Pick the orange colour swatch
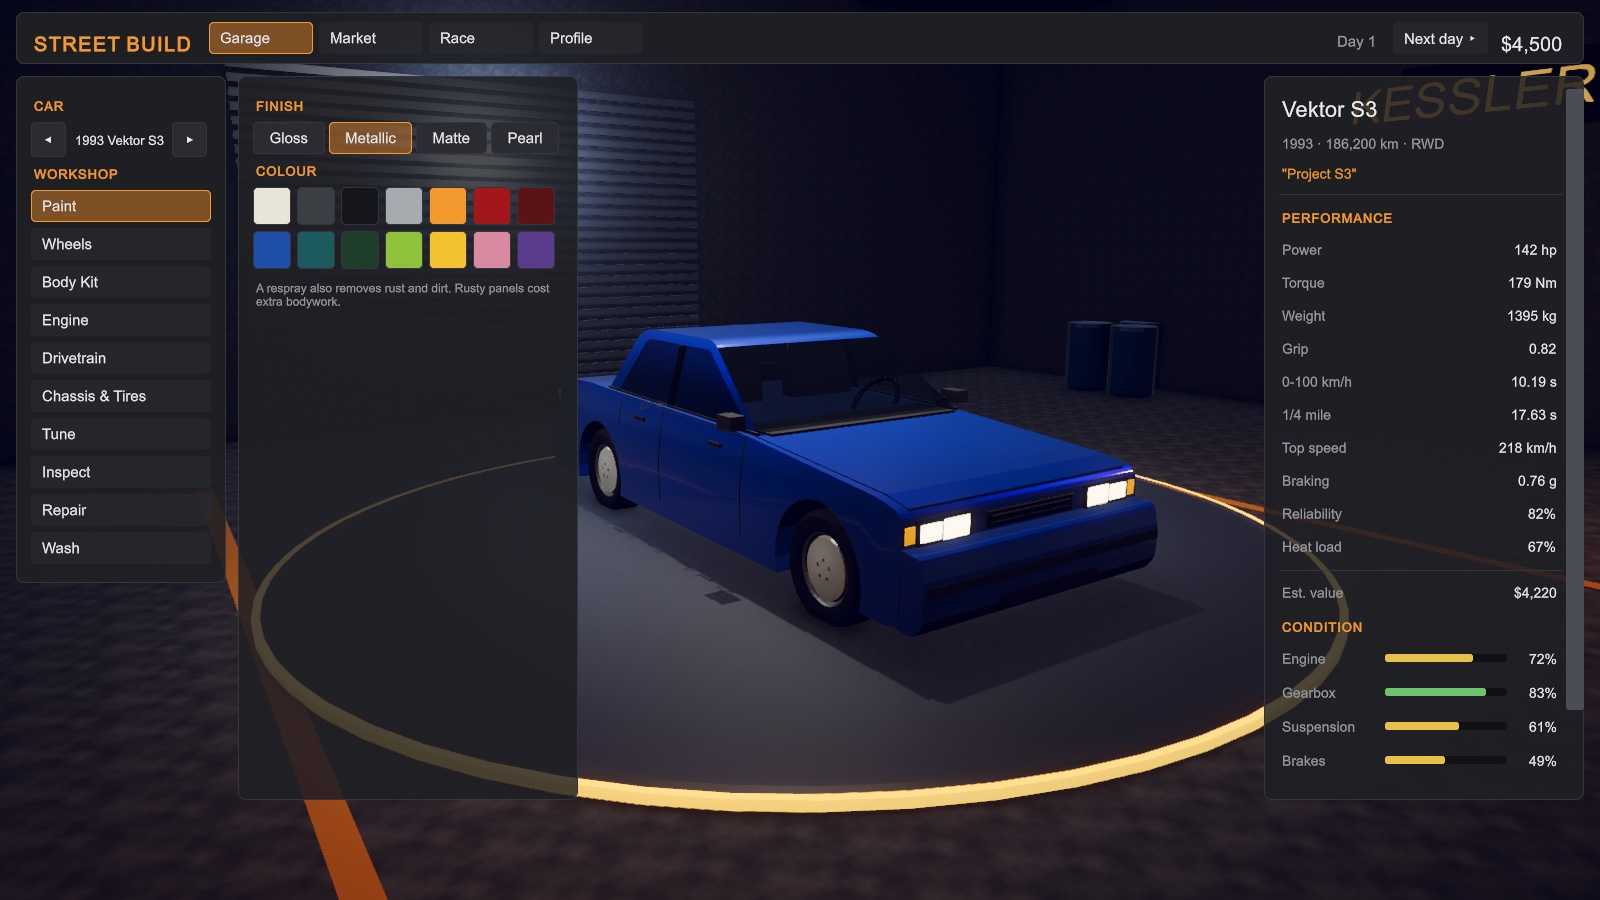Viewport: 1600px width, 900px height. coord(448,206)
